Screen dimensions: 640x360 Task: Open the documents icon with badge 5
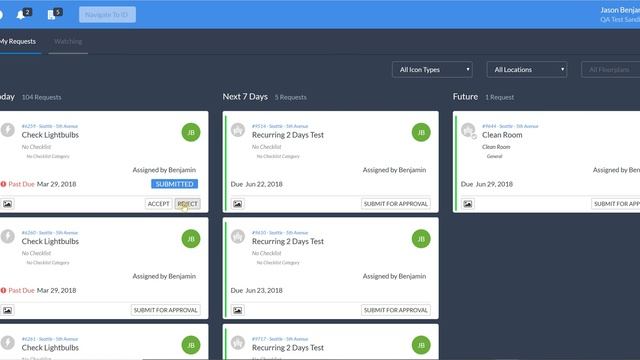click(51, 15)
